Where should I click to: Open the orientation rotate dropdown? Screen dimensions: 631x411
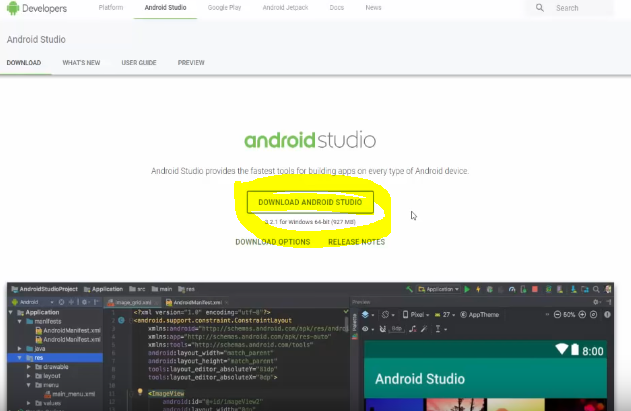(x=388, y=314)
